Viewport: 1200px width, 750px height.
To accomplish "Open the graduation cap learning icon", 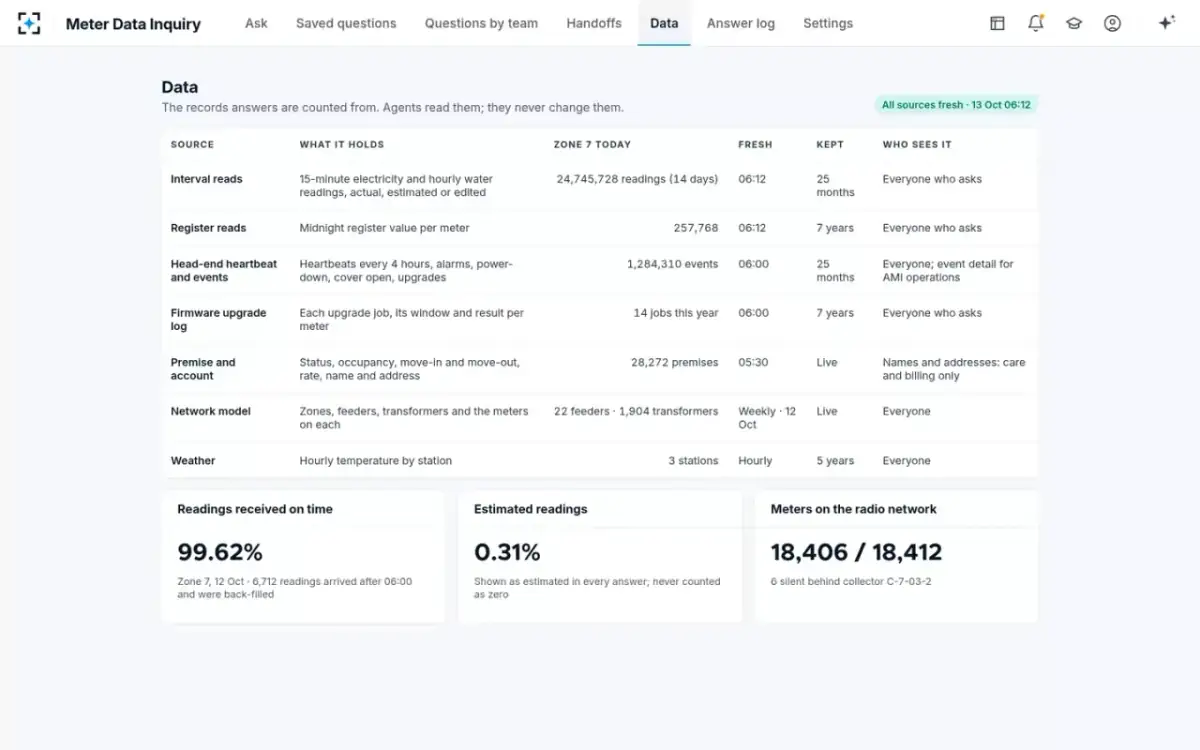I will tap(1074, 23).
